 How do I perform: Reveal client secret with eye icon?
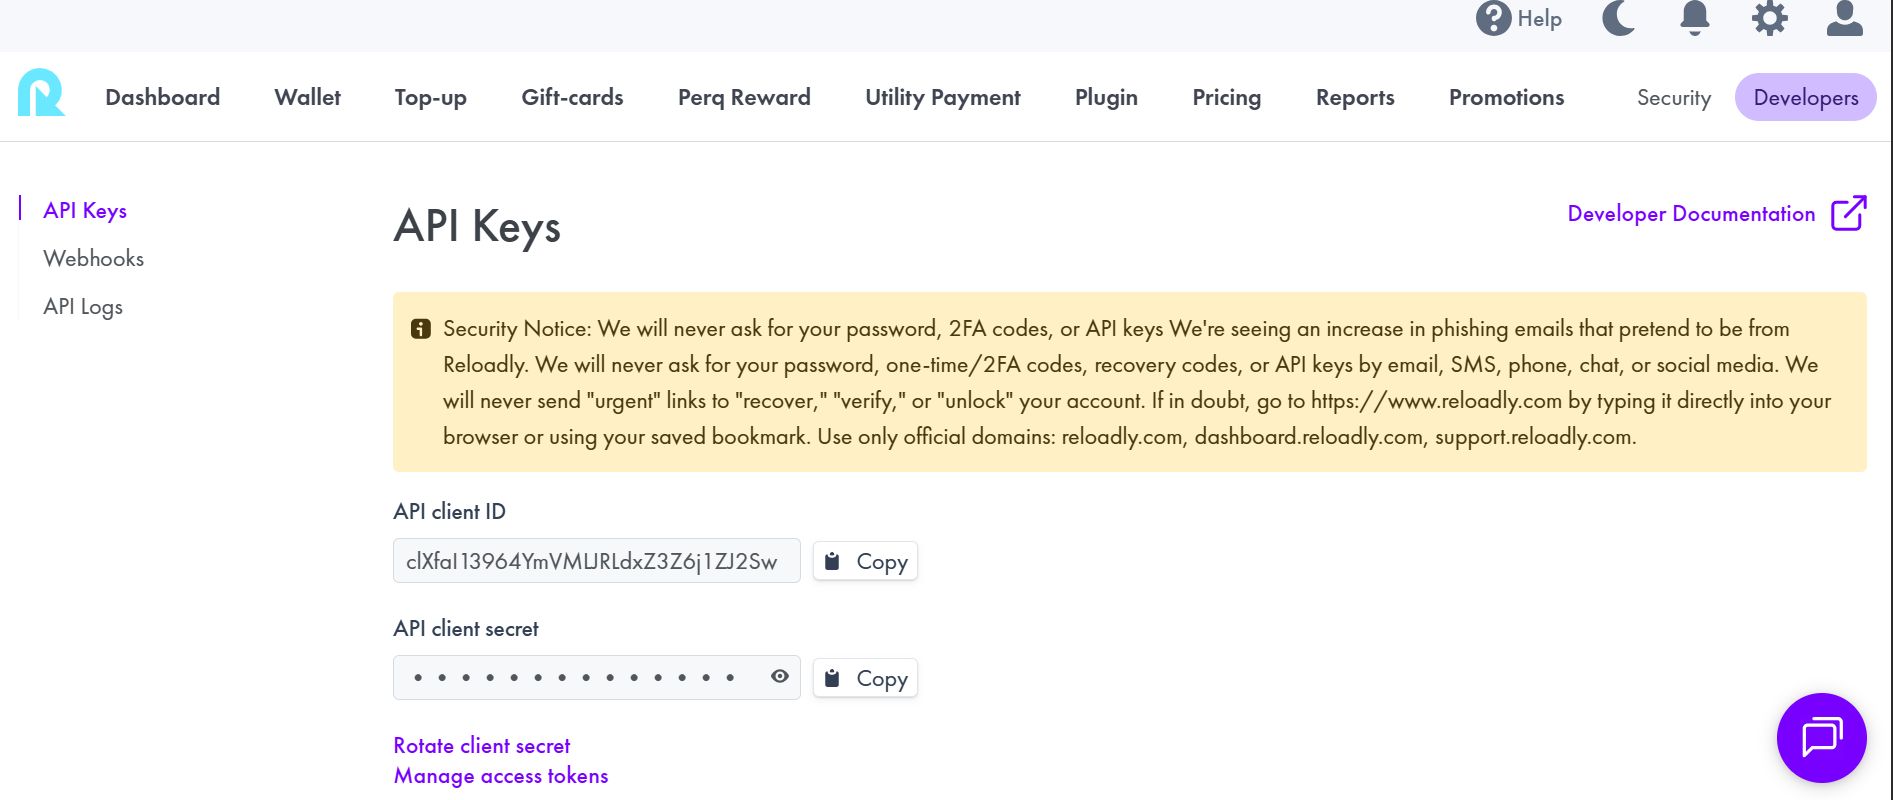(x=780, y=677)
